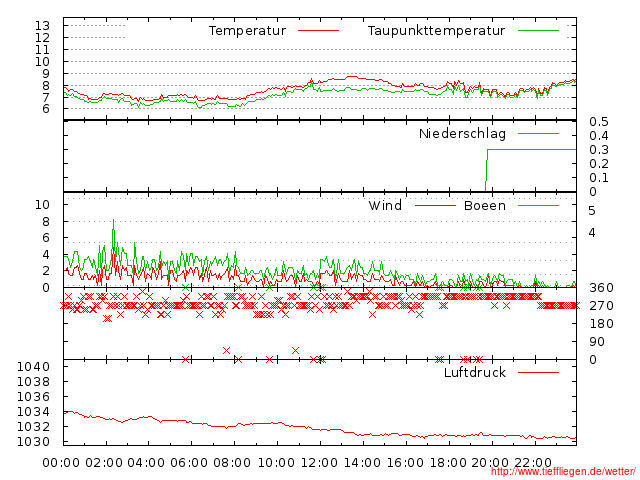Click the green Niederschlag legend line
This screenshot has height=480, width=640.
(538, 133)
